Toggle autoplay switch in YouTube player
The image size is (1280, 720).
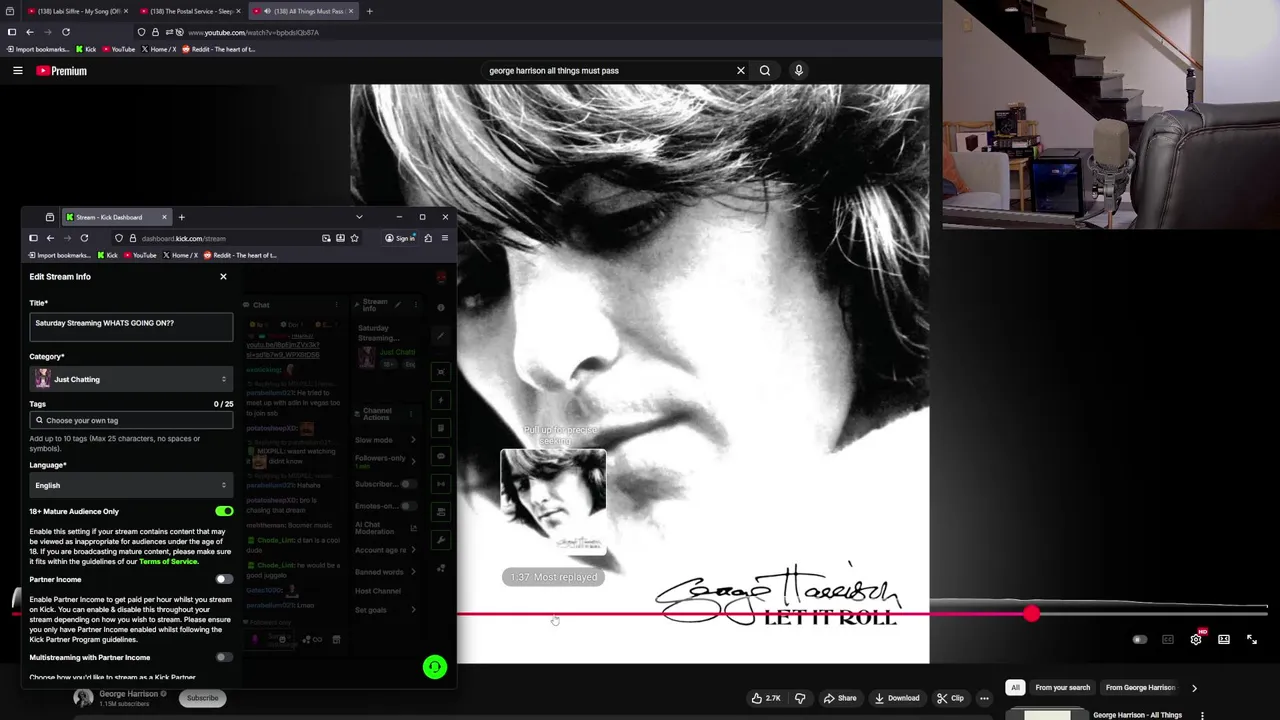1139,639
